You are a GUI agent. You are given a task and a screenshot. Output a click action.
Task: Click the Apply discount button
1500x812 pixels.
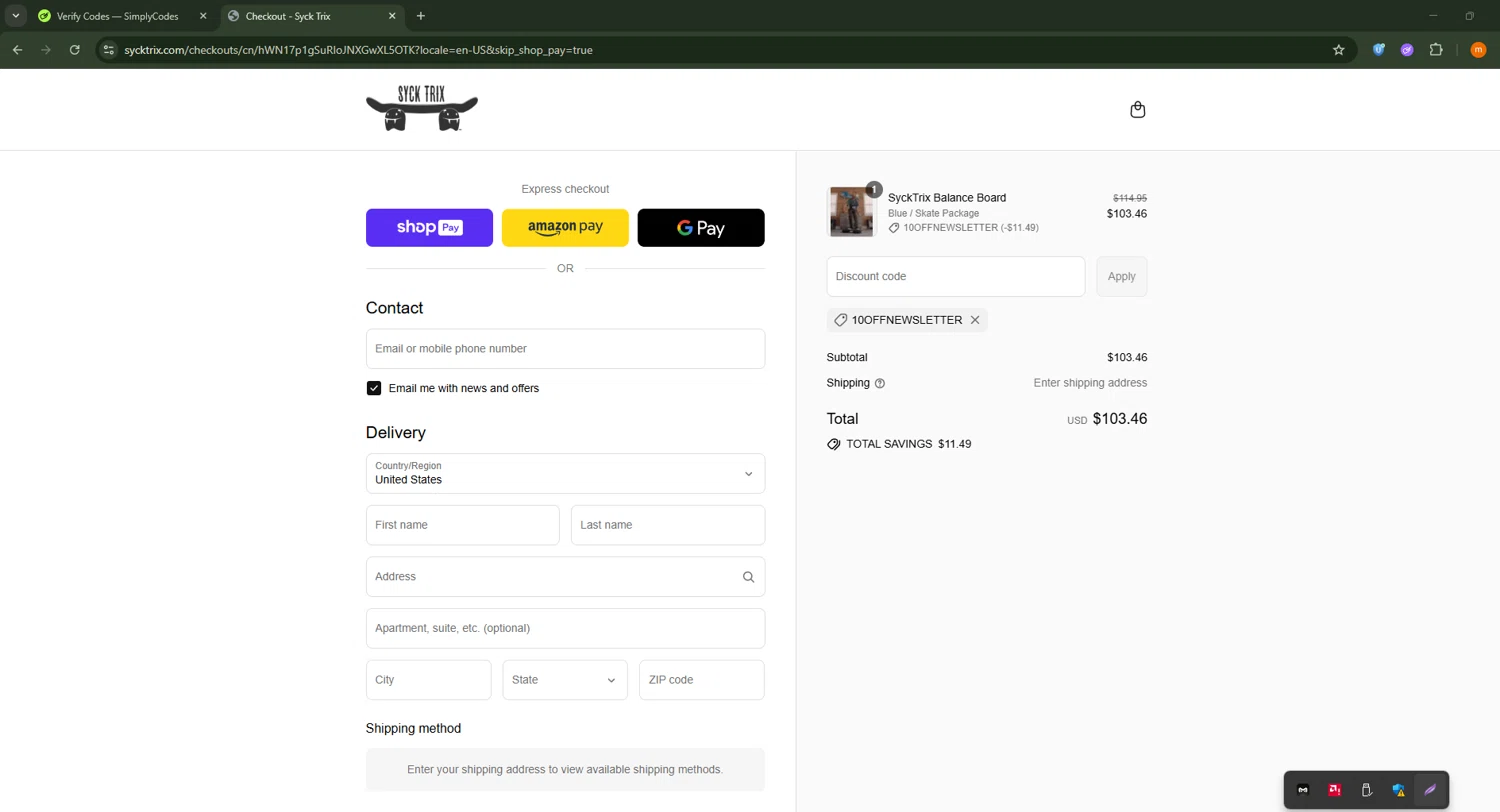(1122, 277)
